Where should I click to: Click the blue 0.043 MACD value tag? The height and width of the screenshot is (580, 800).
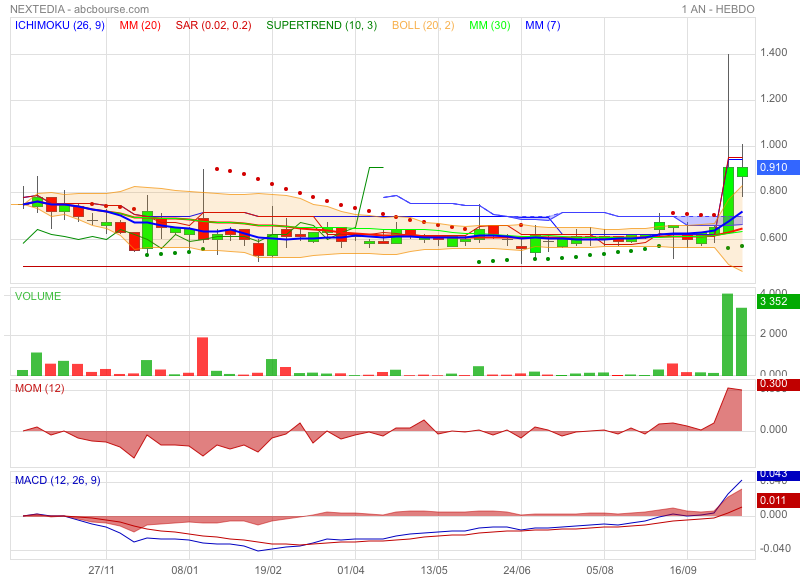[x=778, y=475]
